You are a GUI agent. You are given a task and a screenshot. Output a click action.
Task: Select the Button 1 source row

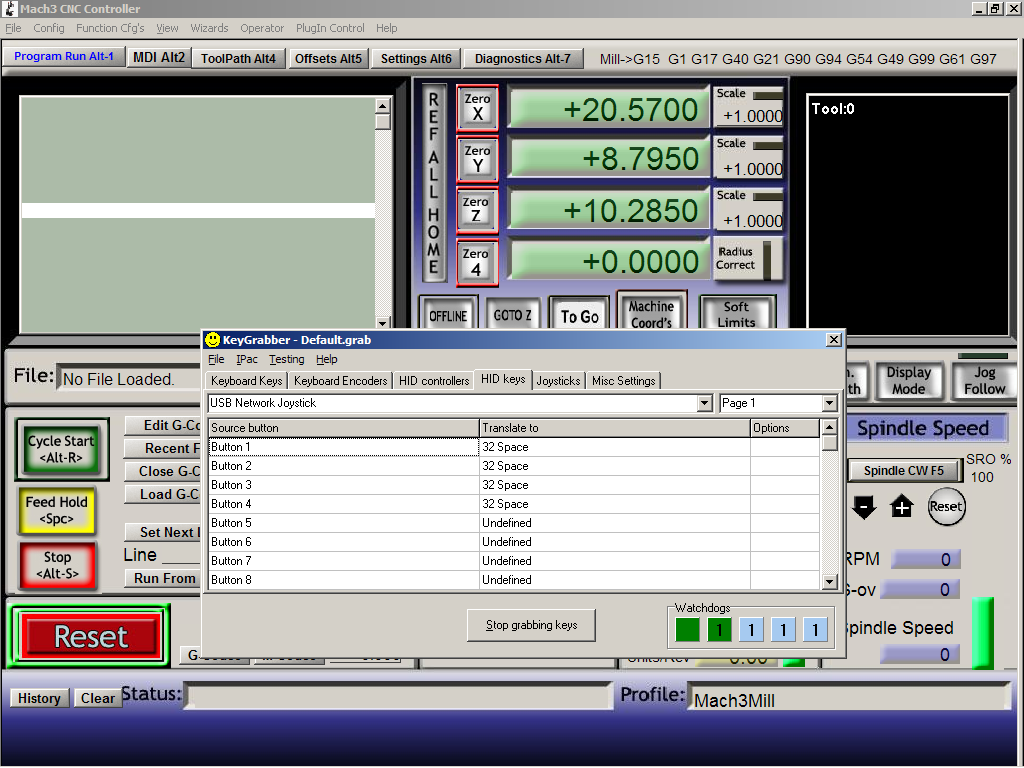point(344,447)
